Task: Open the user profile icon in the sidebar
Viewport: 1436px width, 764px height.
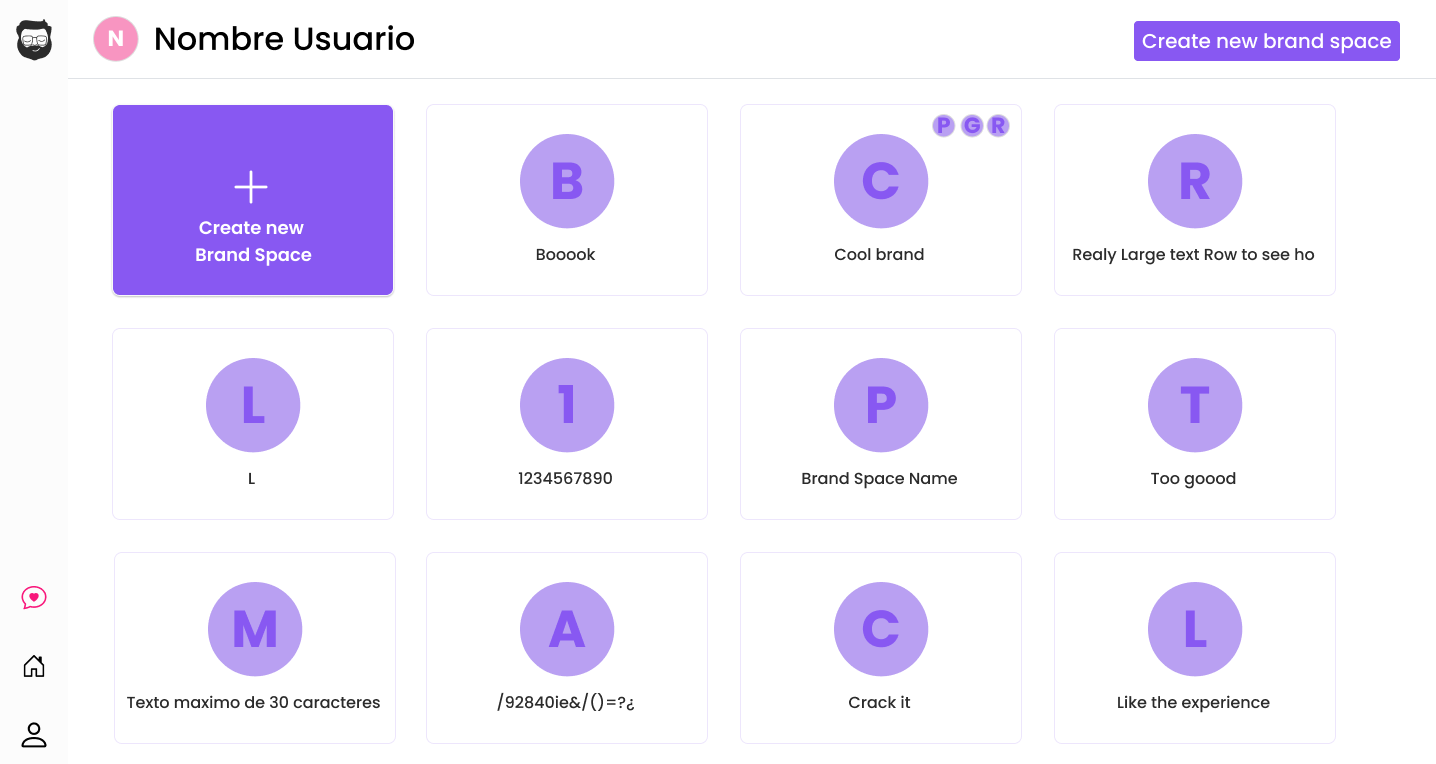Action: [34, 735]
